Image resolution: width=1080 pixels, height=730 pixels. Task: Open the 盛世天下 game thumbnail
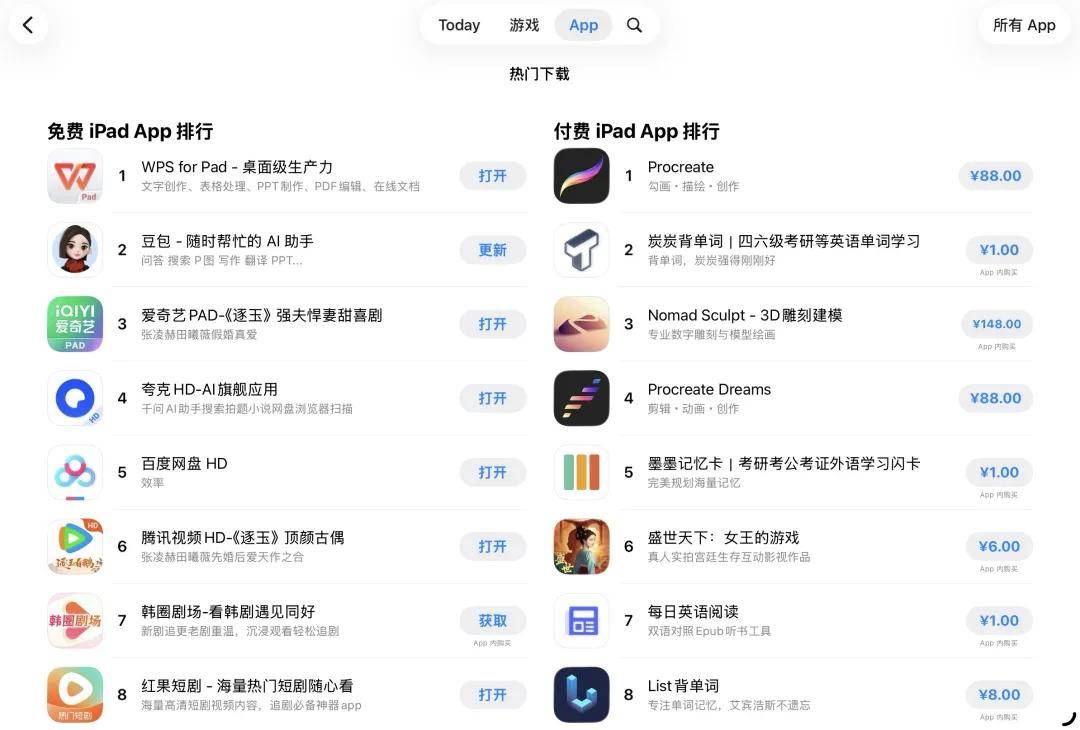(x=581, y=546)
